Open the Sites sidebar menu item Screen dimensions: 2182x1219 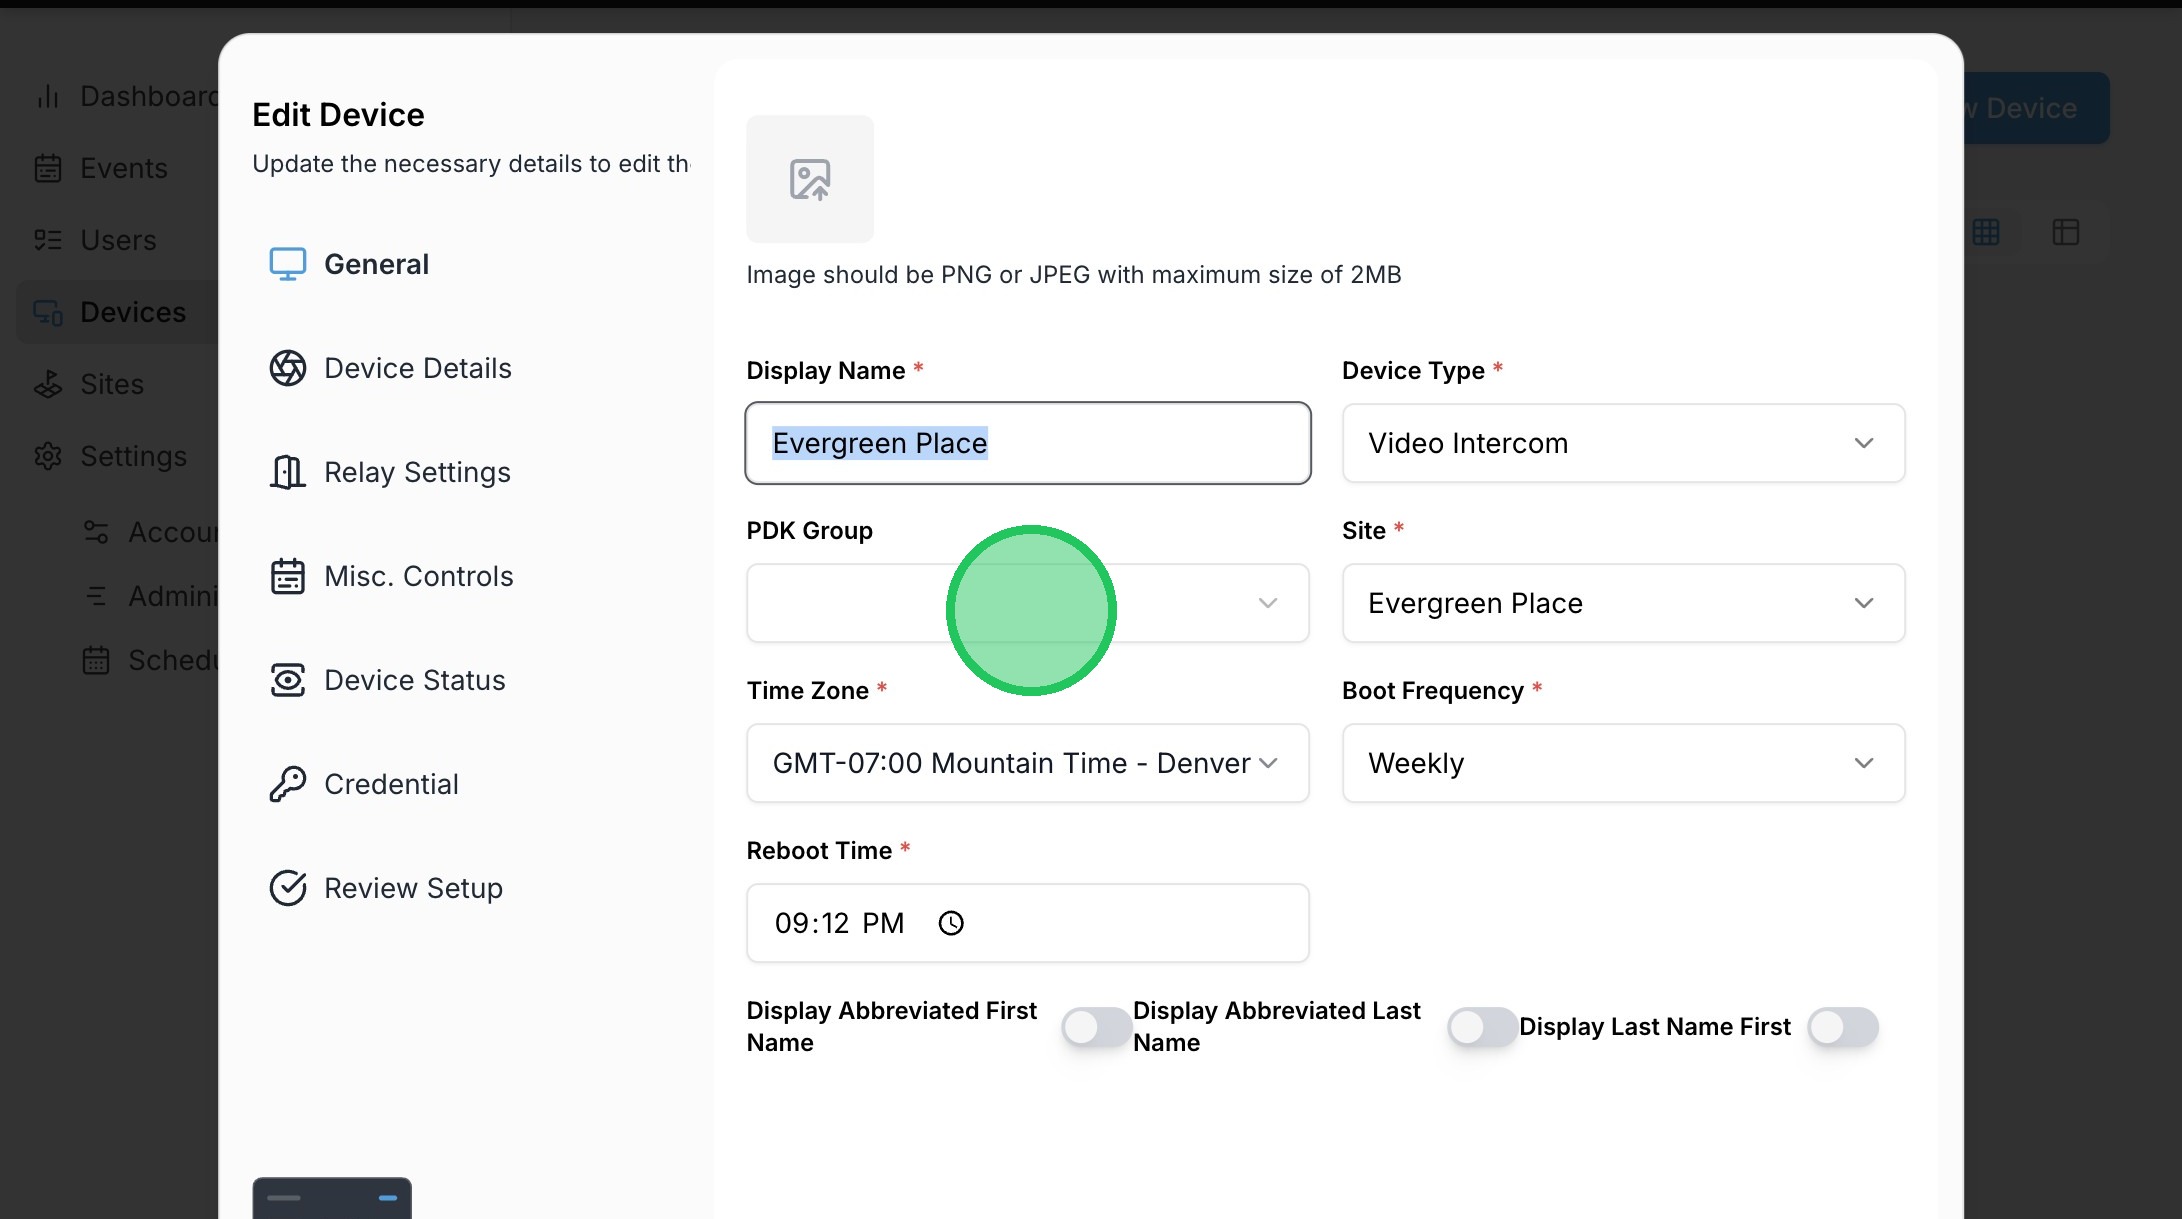pos(111,384)
